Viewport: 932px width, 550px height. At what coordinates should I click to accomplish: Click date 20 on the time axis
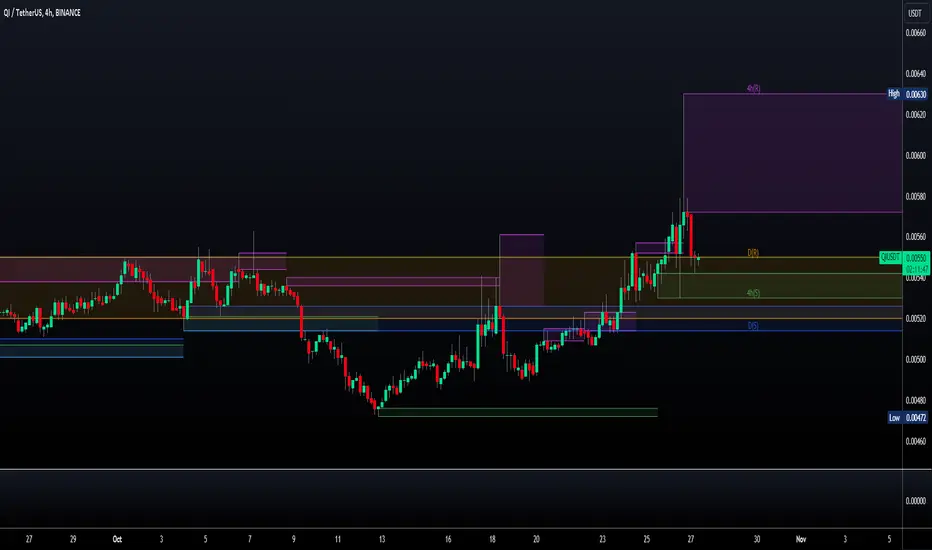(536, 539)
